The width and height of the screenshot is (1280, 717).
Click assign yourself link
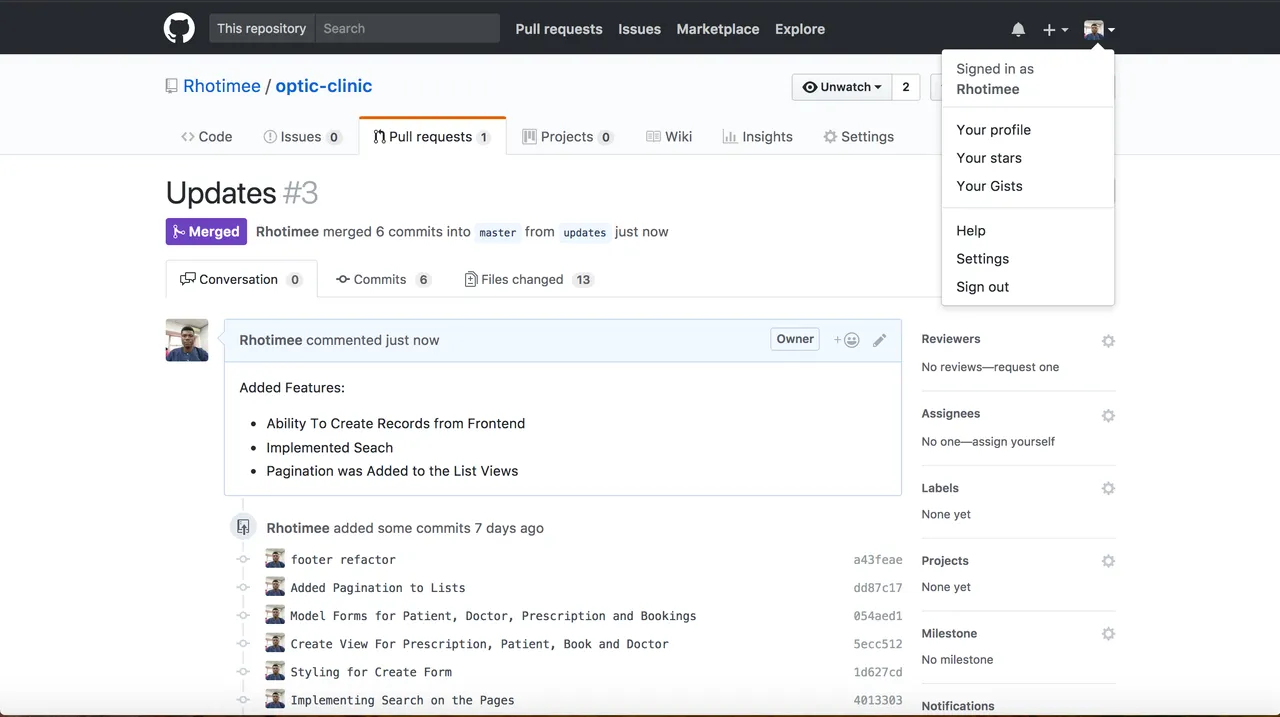(x=1011, y=441)
